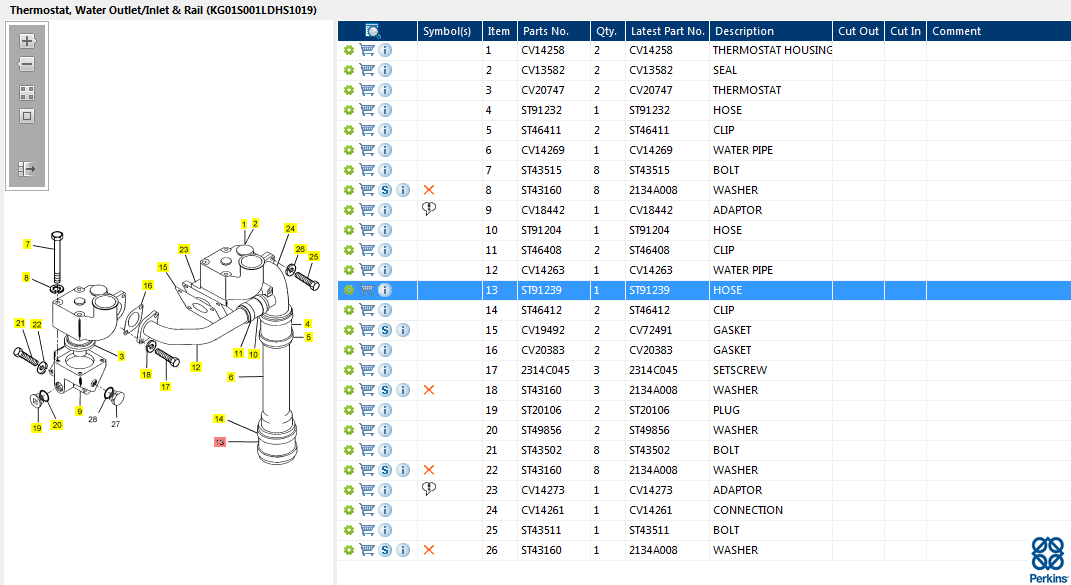The width and height of the screenshot is (1071, 585).
Task: Click gear icon for ST49856 WASHER
Action: click(349, 431)
